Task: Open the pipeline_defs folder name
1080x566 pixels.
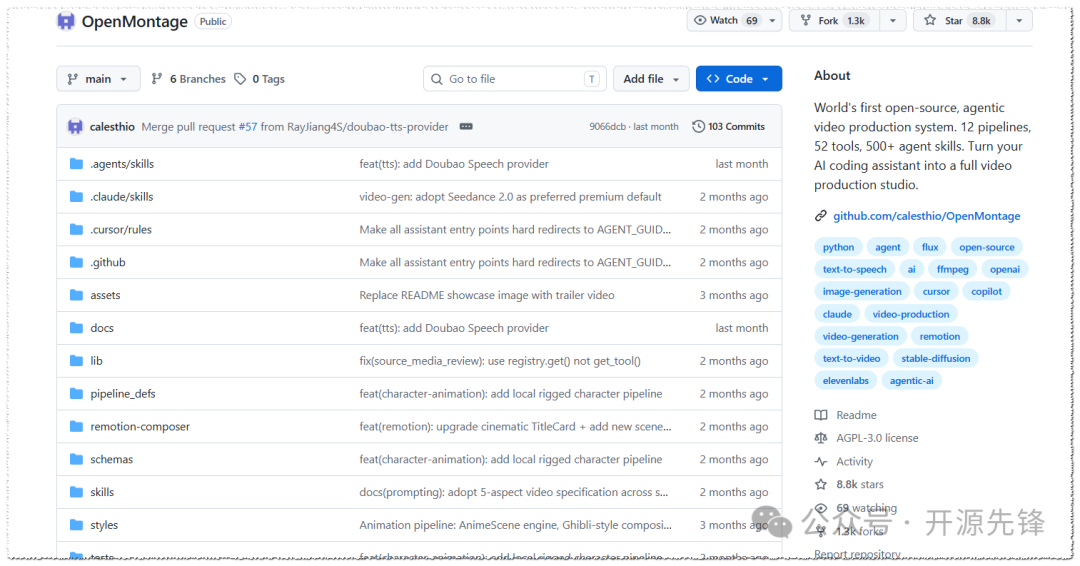Action: pyautogui.click(x=123, y=394)
